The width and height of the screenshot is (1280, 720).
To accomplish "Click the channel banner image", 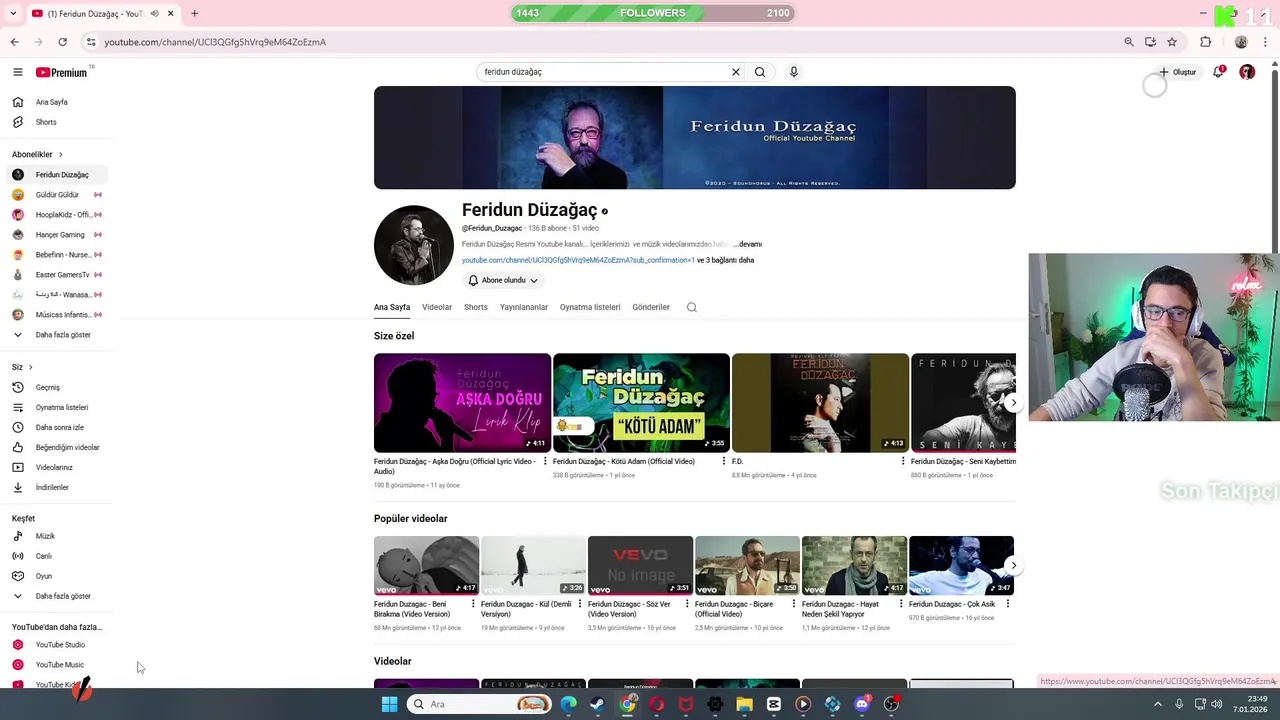I will pyautogui.click(x=695, y=138).
